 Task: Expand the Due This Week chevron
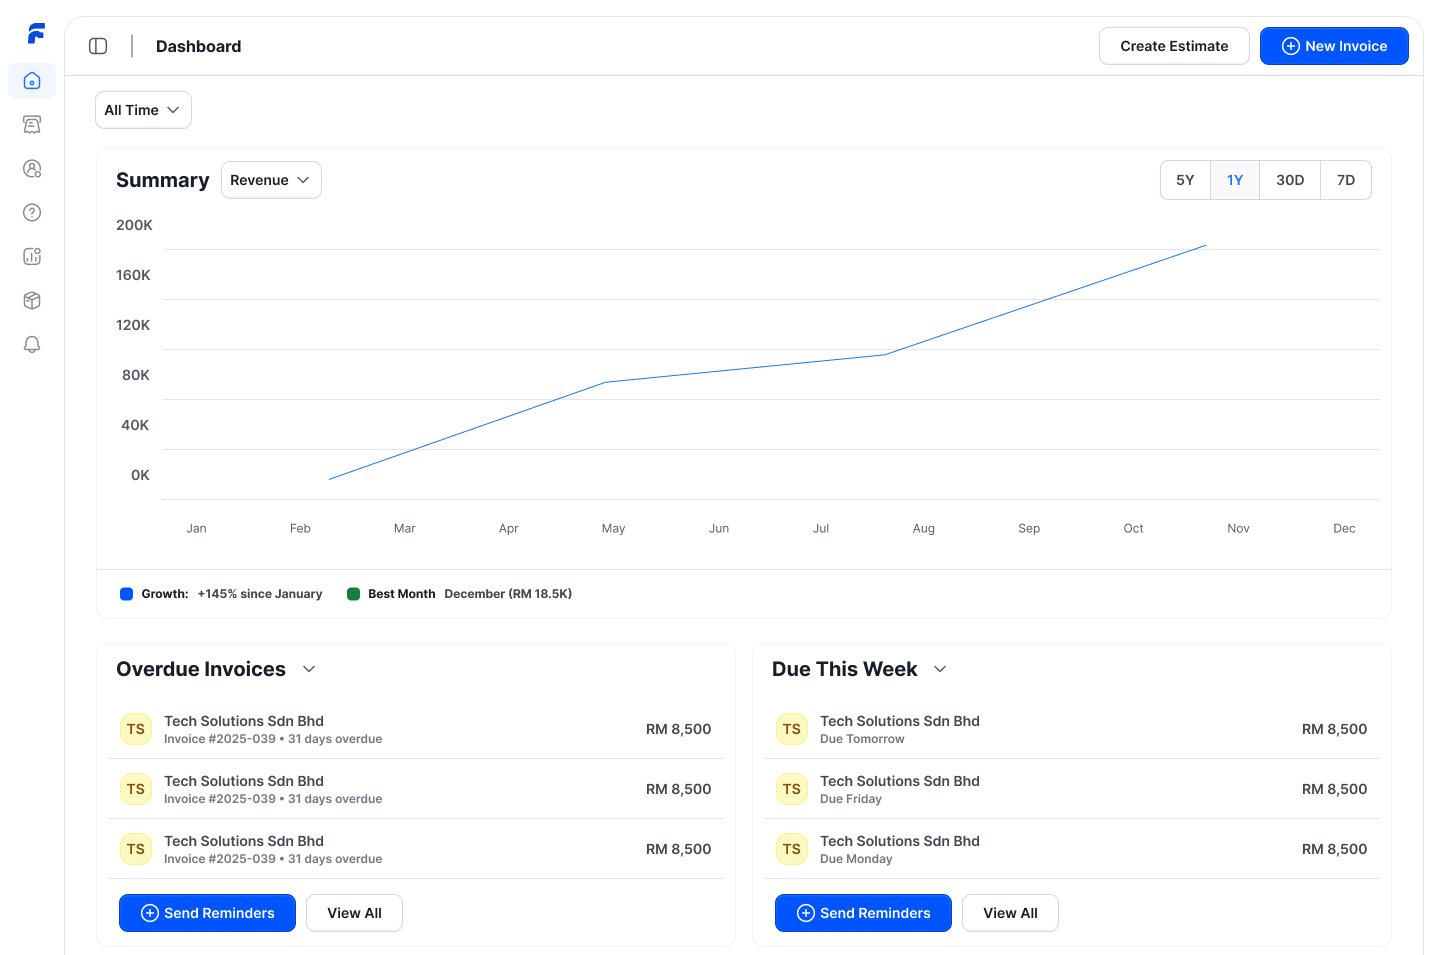point(940,669)
